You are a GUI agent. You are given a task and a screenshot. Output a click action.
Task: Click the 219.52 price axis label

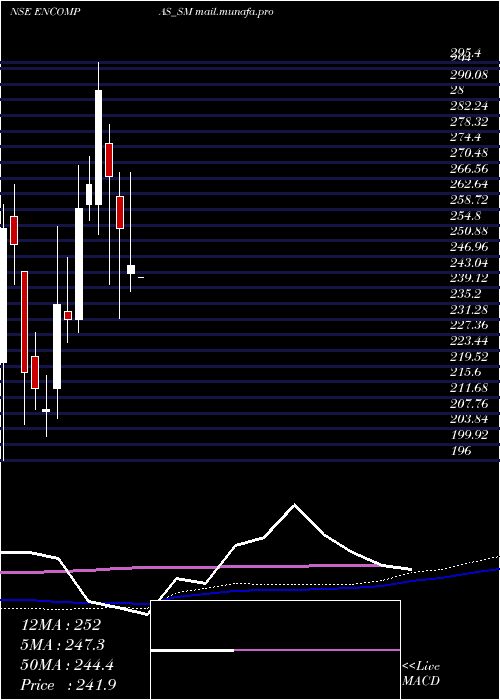tap(469, 357)
